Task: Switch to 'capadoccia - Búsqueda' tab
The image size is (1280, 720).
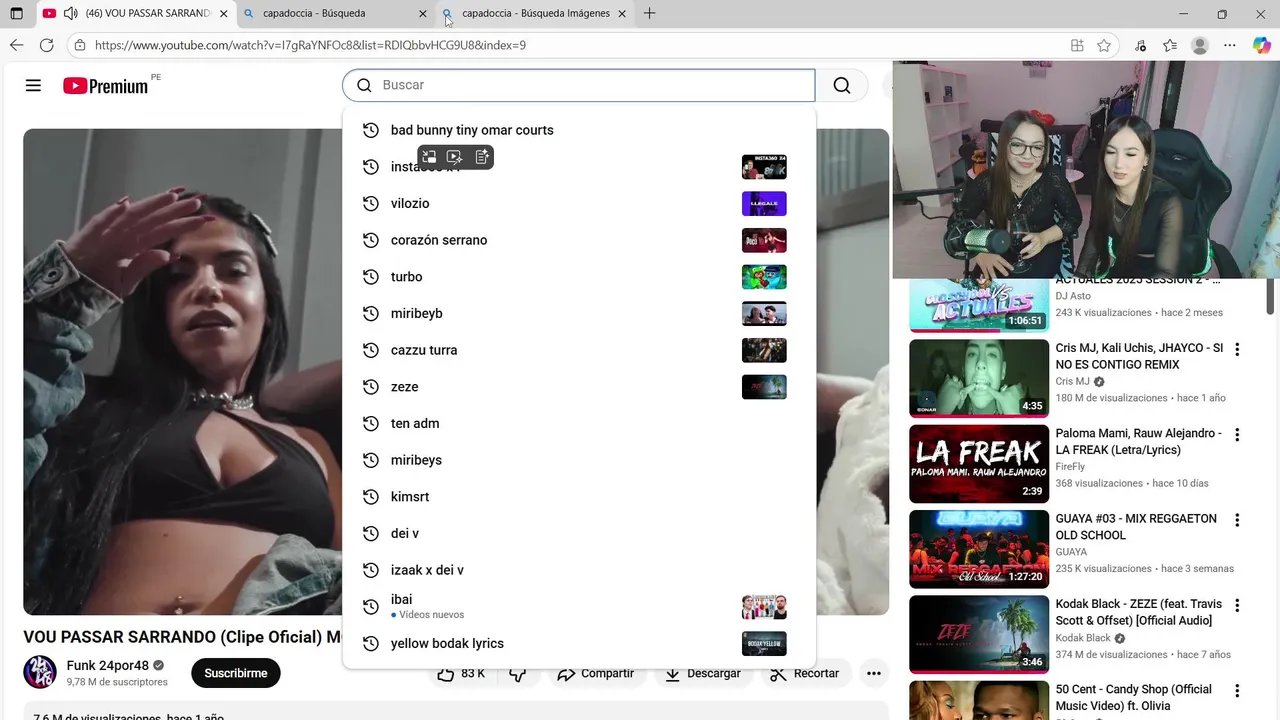Action: 335,14
